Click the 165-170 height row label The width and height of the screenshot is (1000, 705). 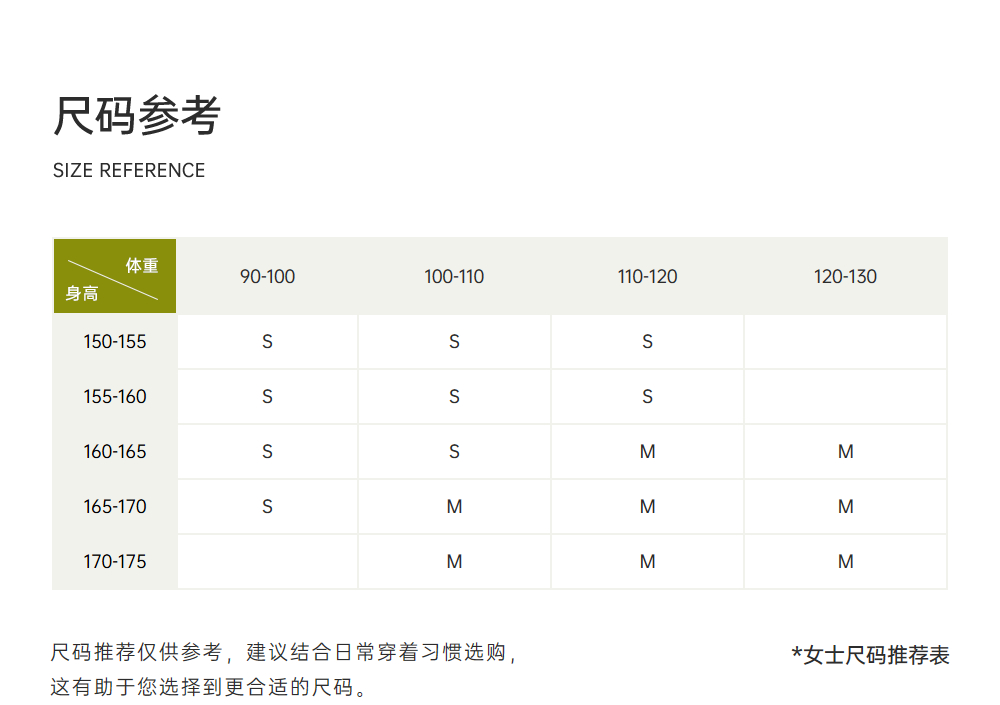point(115,507)
